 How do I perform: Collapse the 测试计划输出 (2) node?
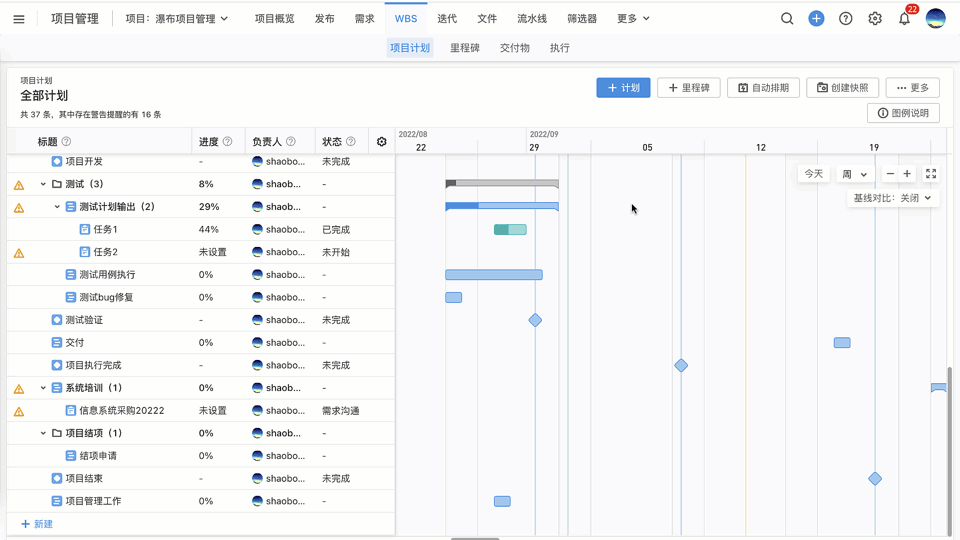click(57, 206)
